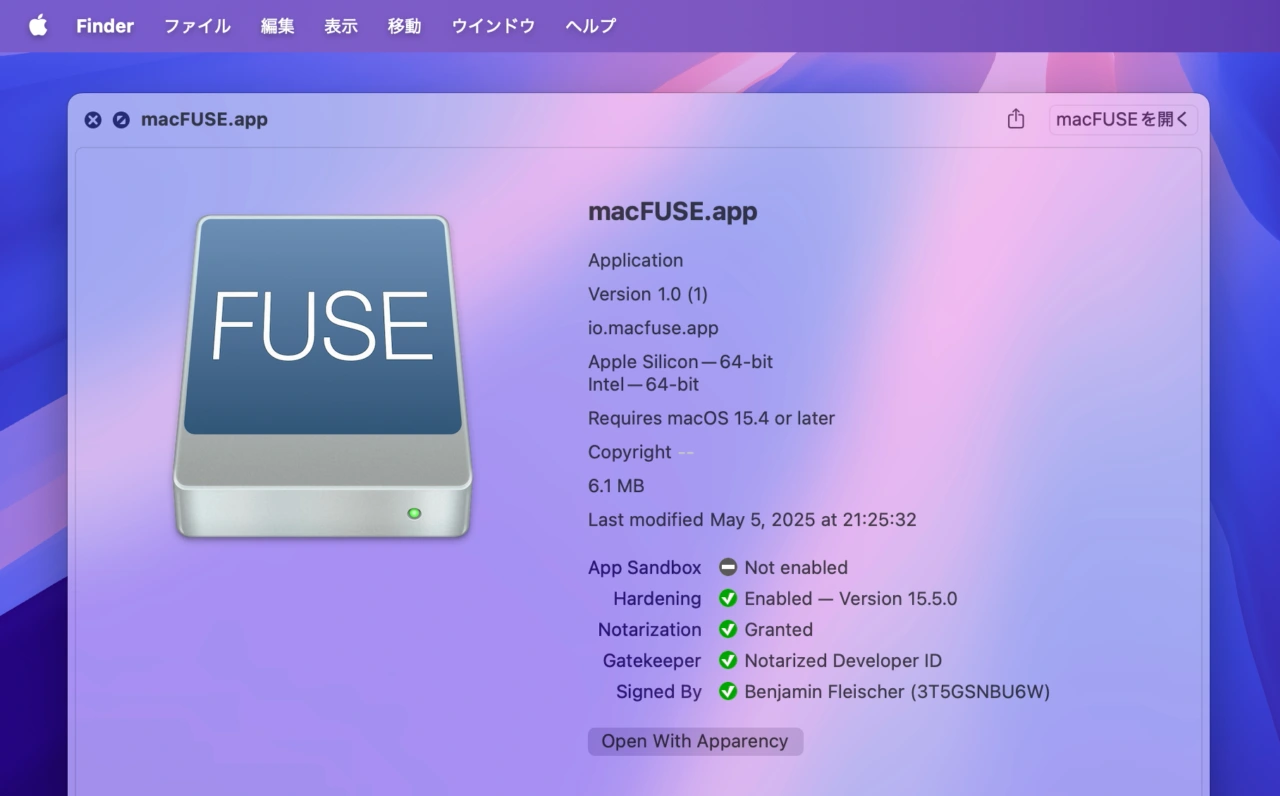Click the Signed By green checkmark icon
This screenshot has height=796, width=1280.
click(x=728, y=691)
